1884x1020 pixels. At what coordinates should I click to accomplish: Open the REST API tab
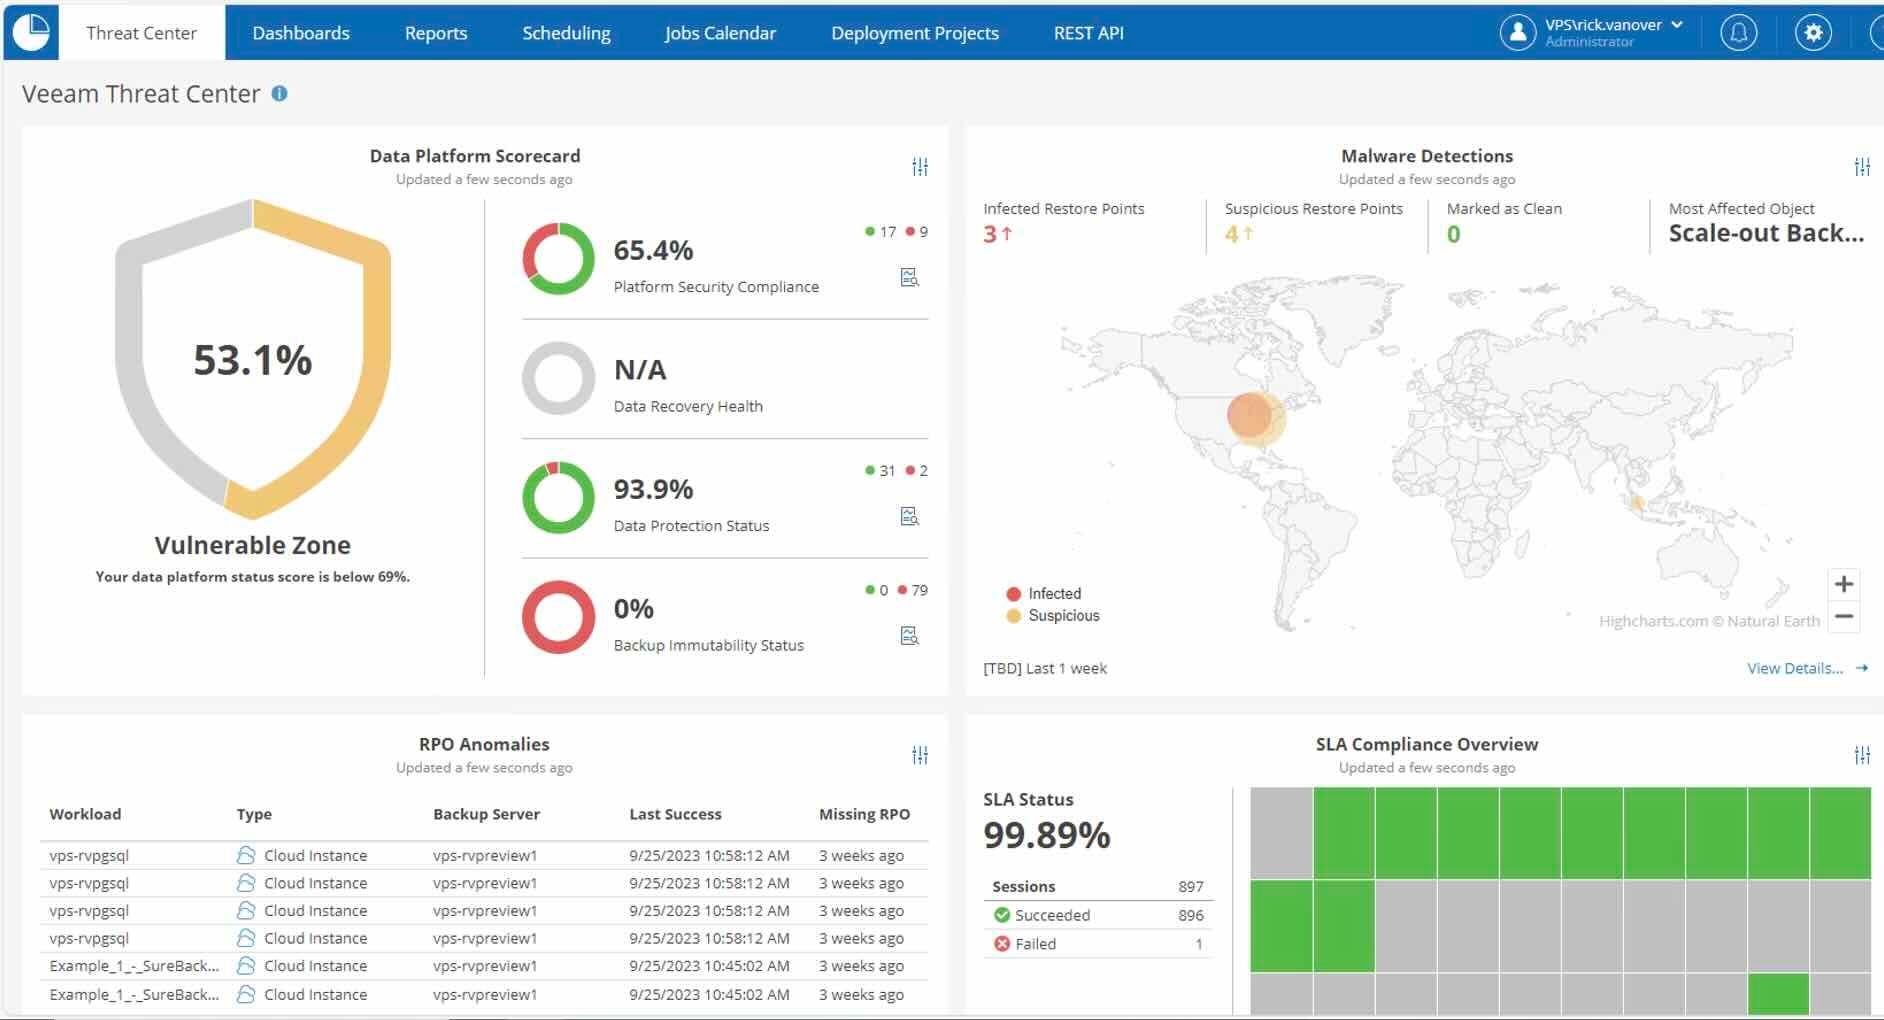tap(1089, 33)
